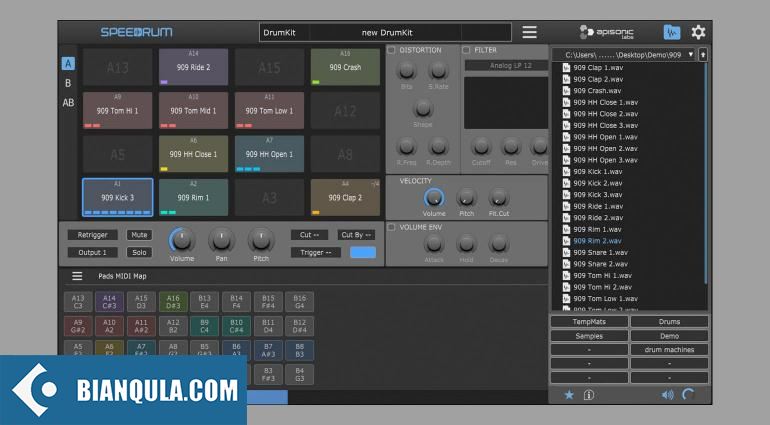This screenshot has height=425, width=770.
Task: Click the Velocity Pitch knob
Action: (466, 198)
